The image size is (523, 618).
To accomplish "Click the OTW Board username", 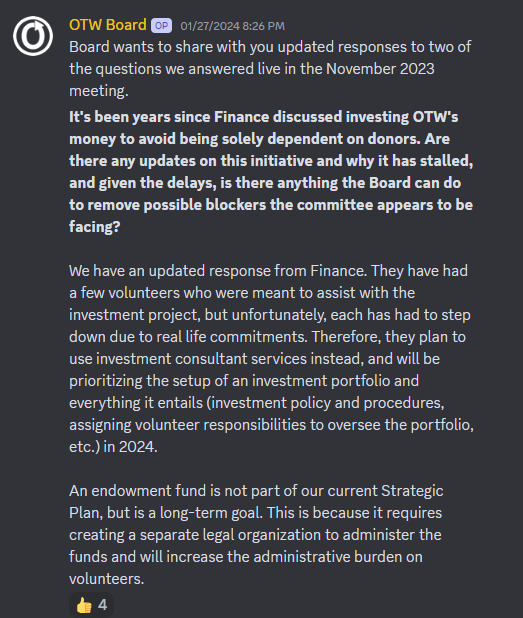I will click(x=108, y=25).
